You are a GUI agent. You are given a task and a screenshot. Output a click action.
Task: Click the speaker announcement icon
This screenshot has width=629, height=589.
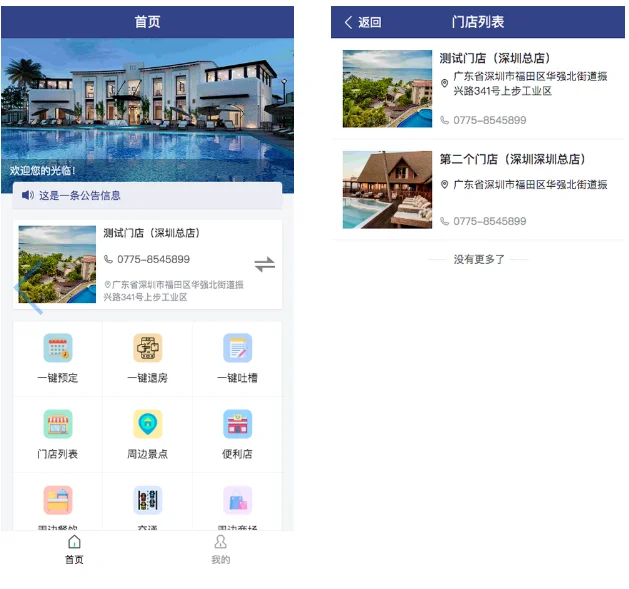28,195
